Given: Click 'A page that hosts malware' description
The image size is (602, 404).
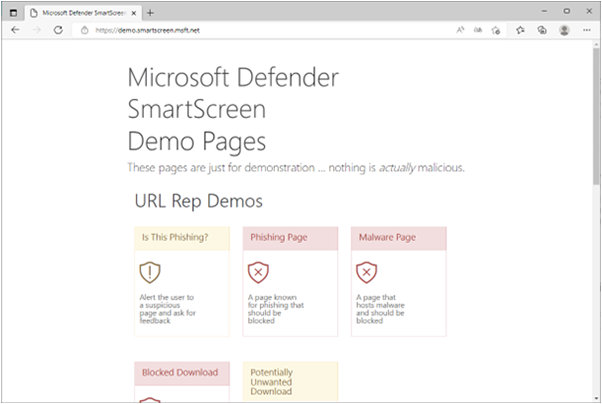Looking at the screenshot, I should [x=380, y=309].
